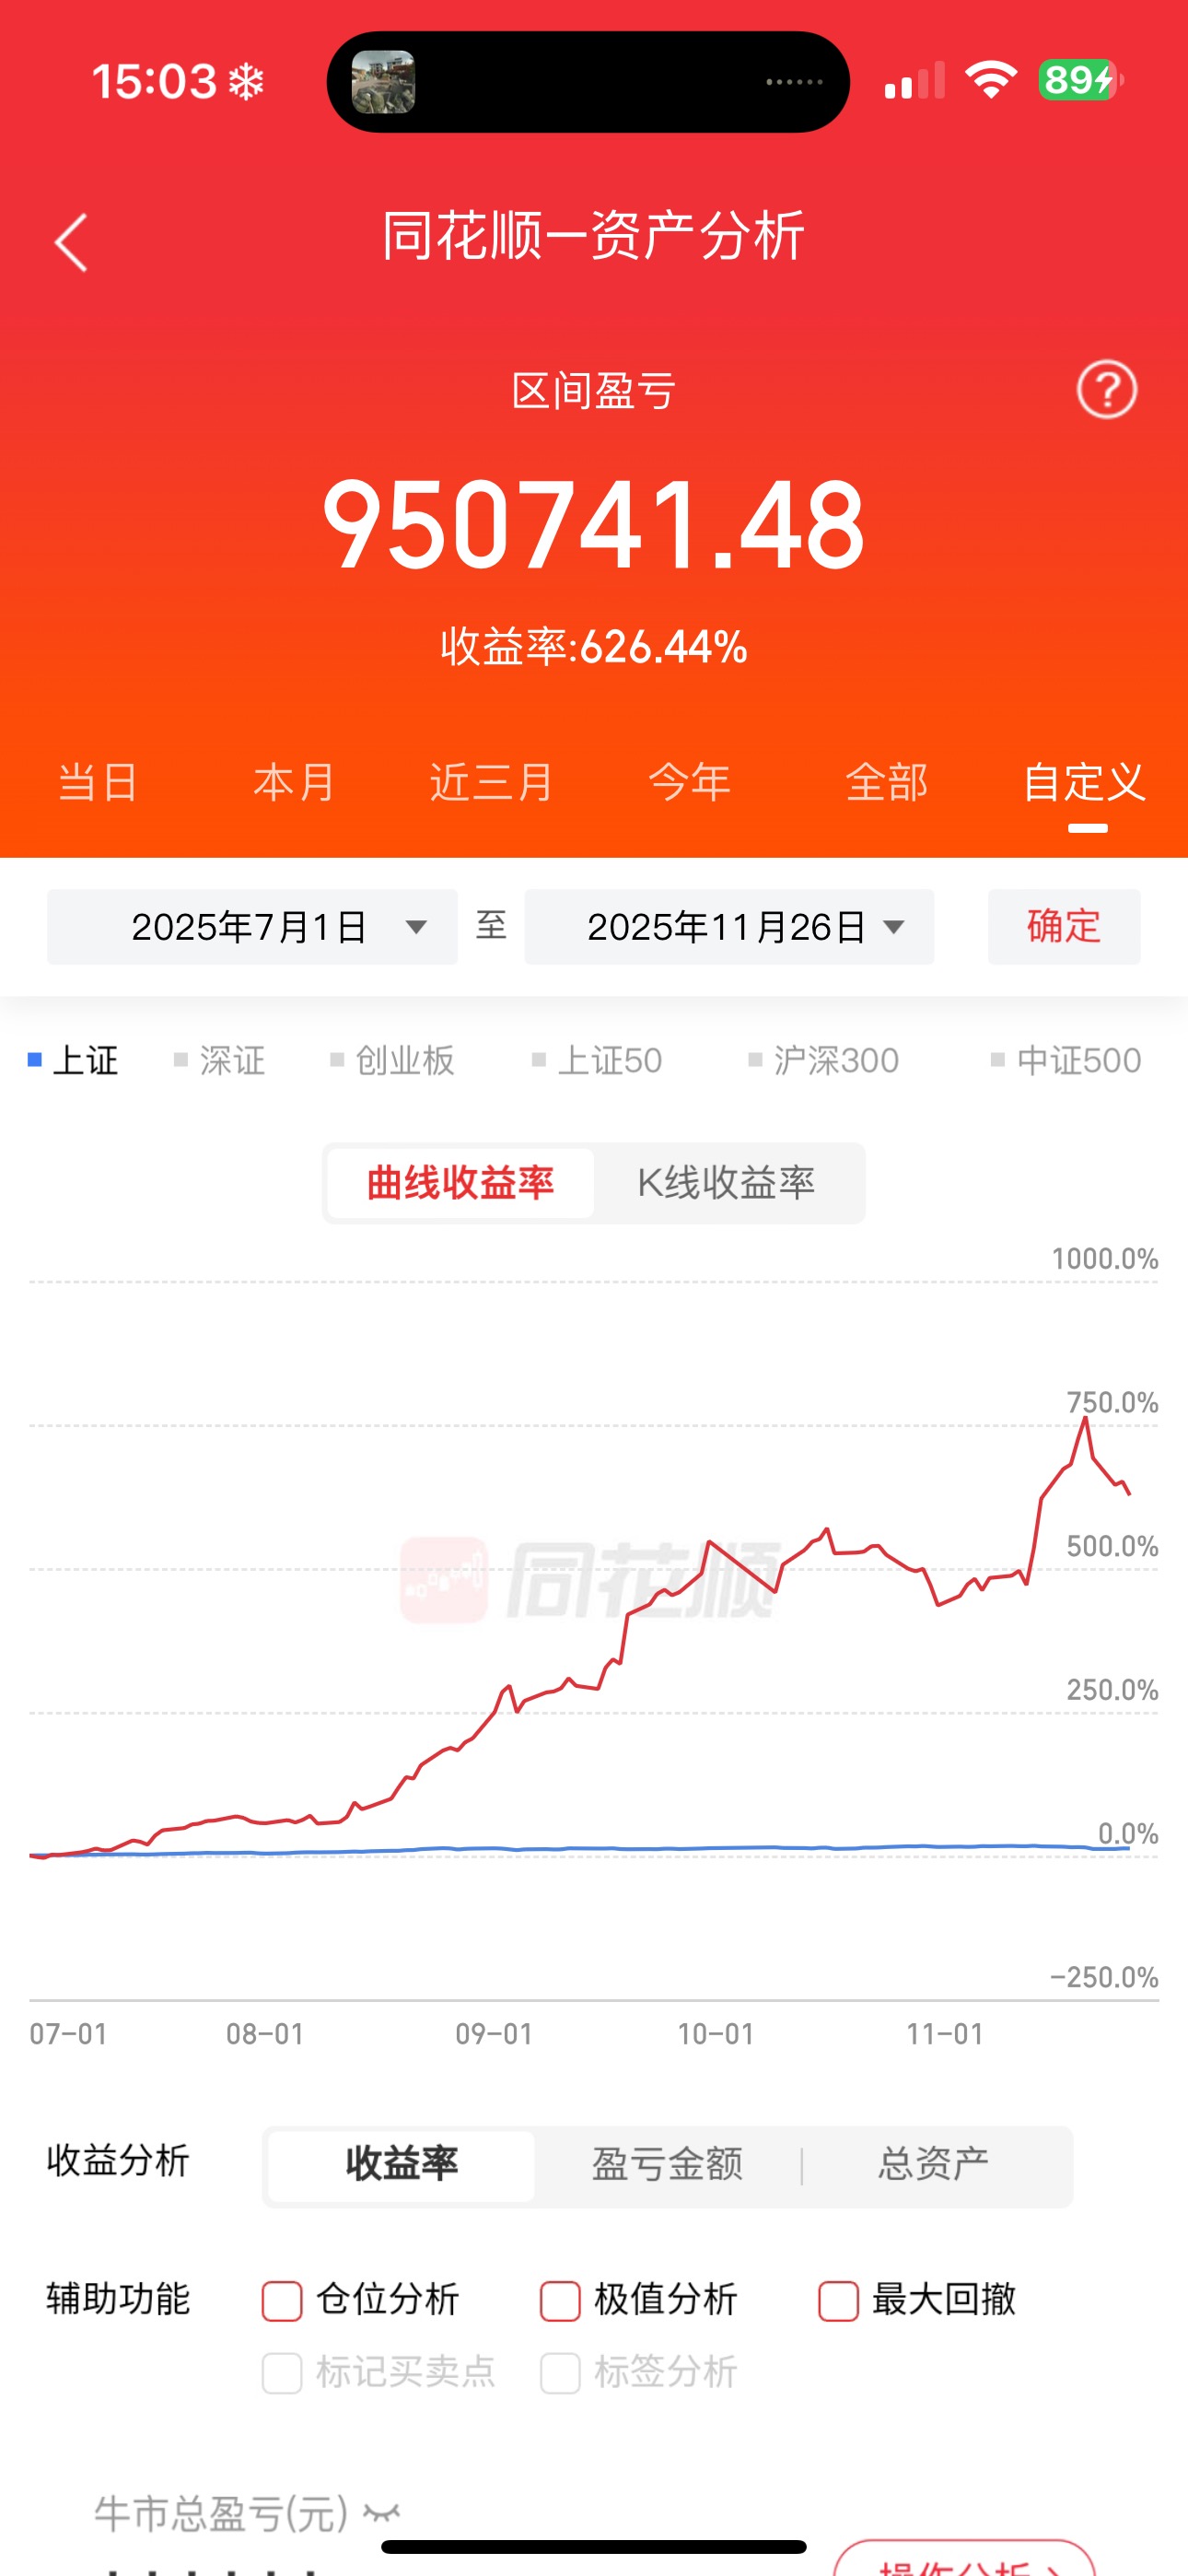Tap the home indicator bar
Viewport: 1188px width, 2576px height.
pos(594,2546)
